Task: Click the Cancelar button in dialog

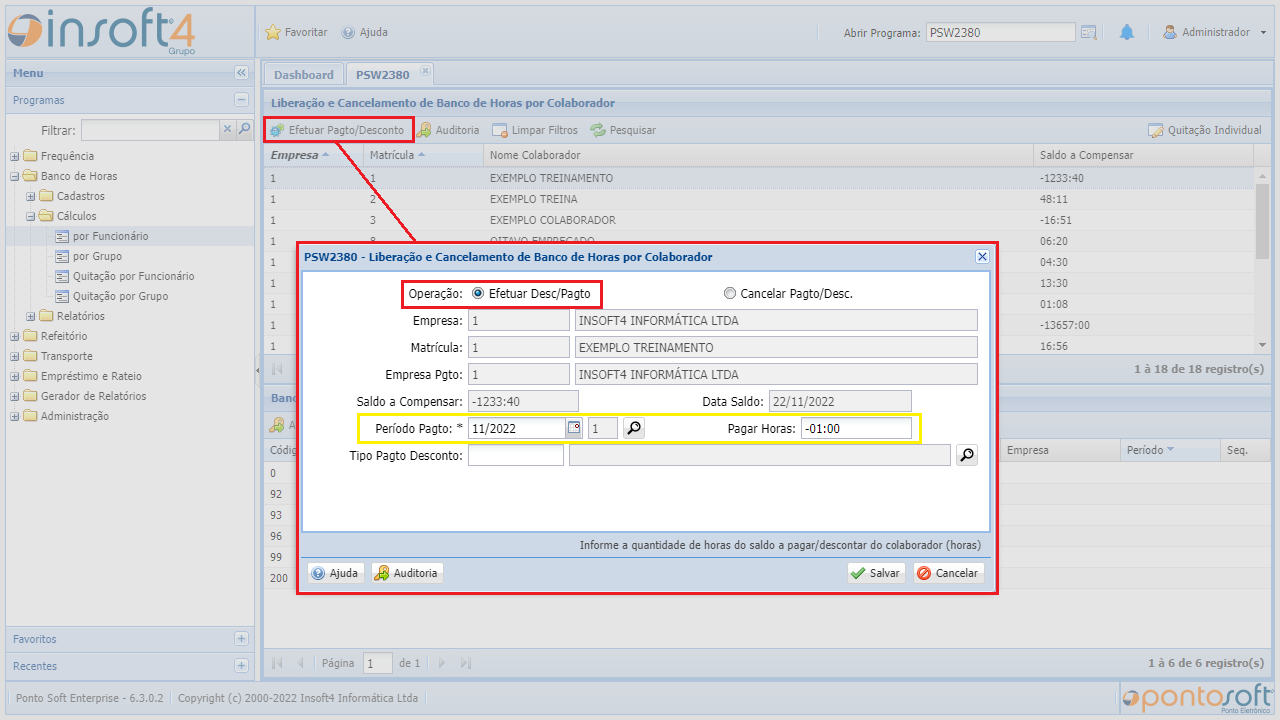Action: coord(948,573)
